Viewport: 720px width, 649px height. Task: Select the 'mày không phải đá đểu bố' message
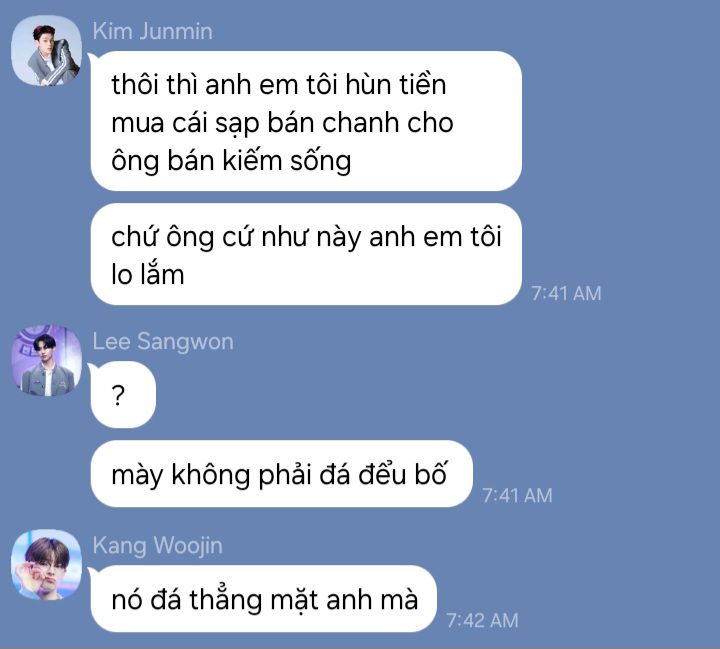281,474
